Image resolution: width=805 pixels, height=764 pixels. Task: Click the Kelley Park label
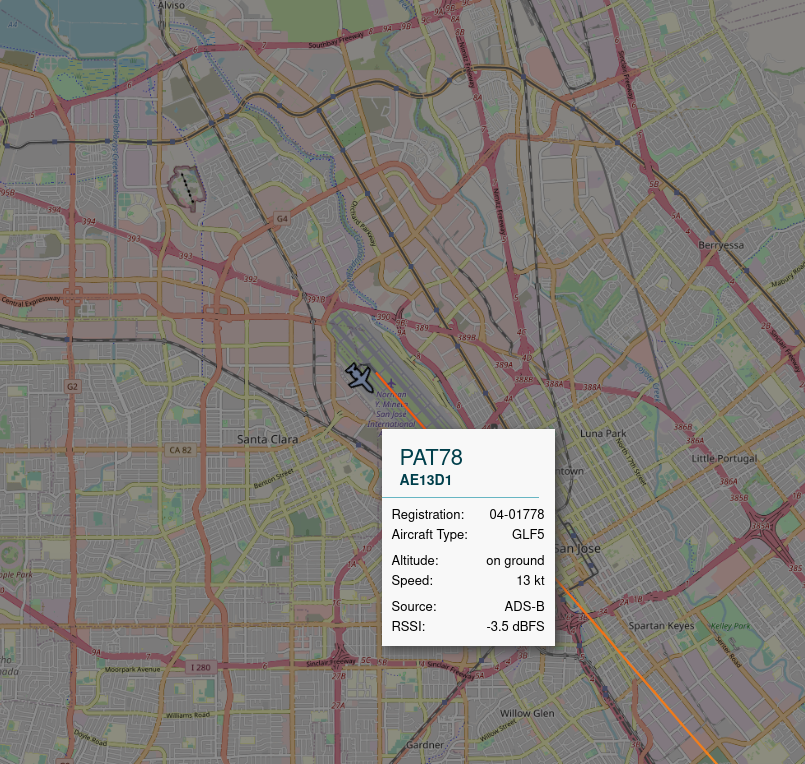[730, 626]
